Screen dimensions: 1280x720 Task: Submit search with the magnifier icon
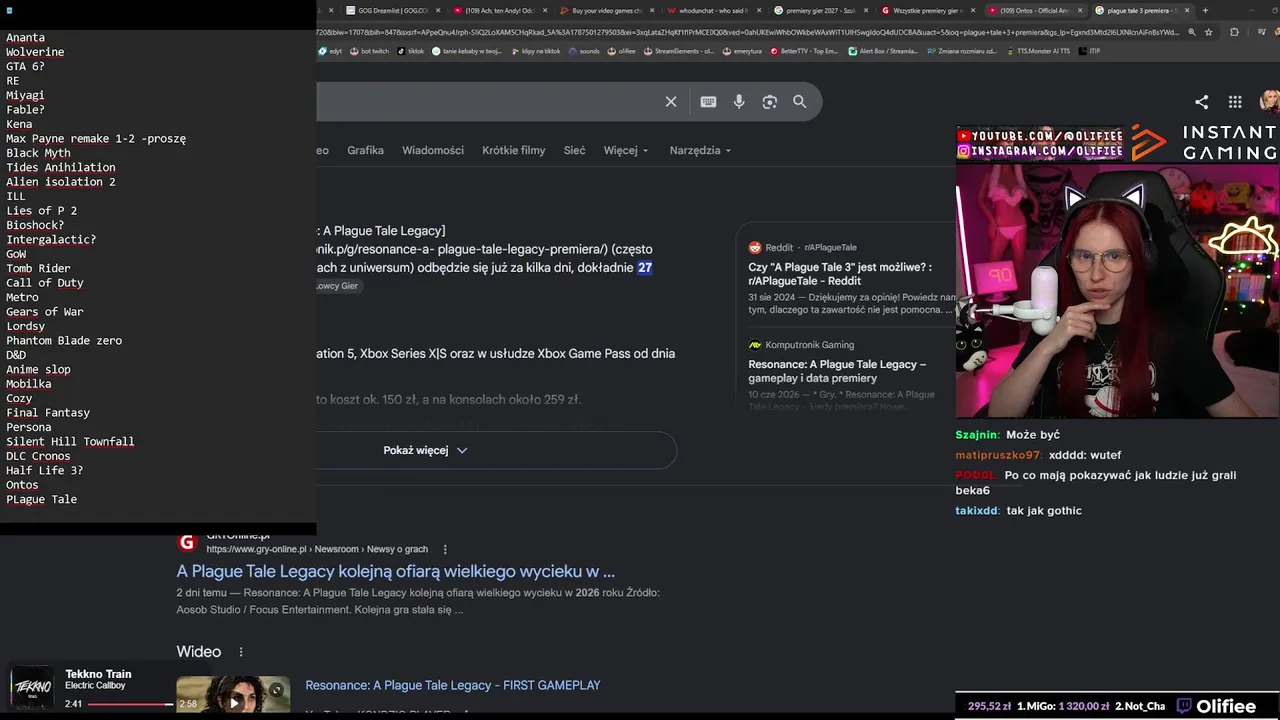800,101
